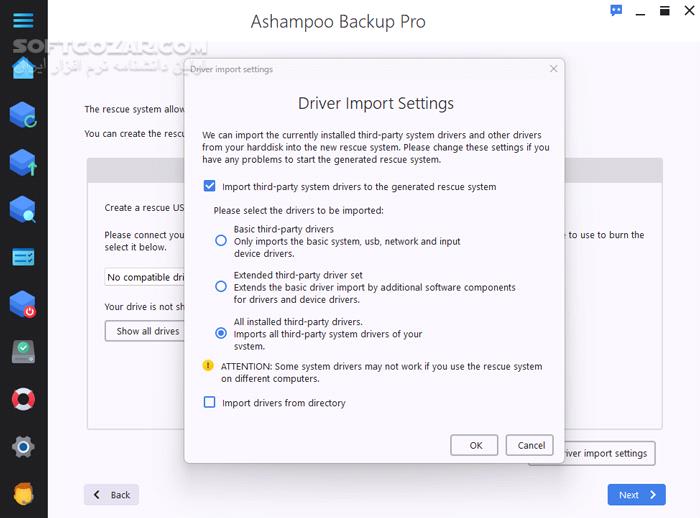700x518 pixels.
Task: Click Cancel in the driver dialog
Action: (530, 445)
